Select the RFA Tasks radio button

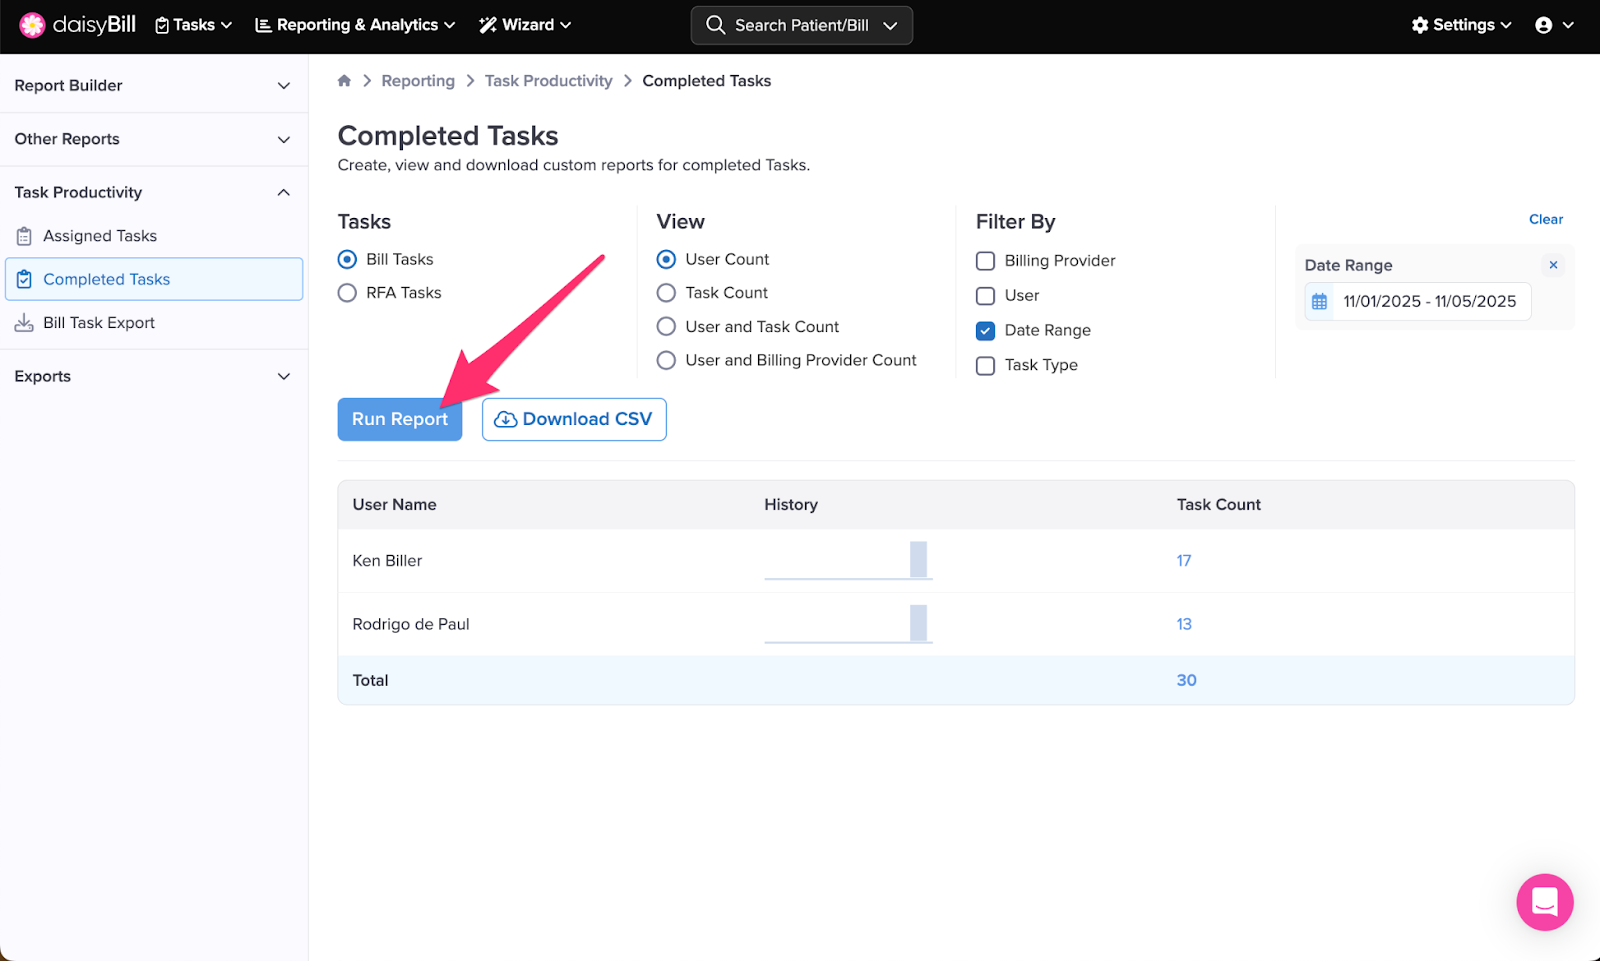point(347,293)
